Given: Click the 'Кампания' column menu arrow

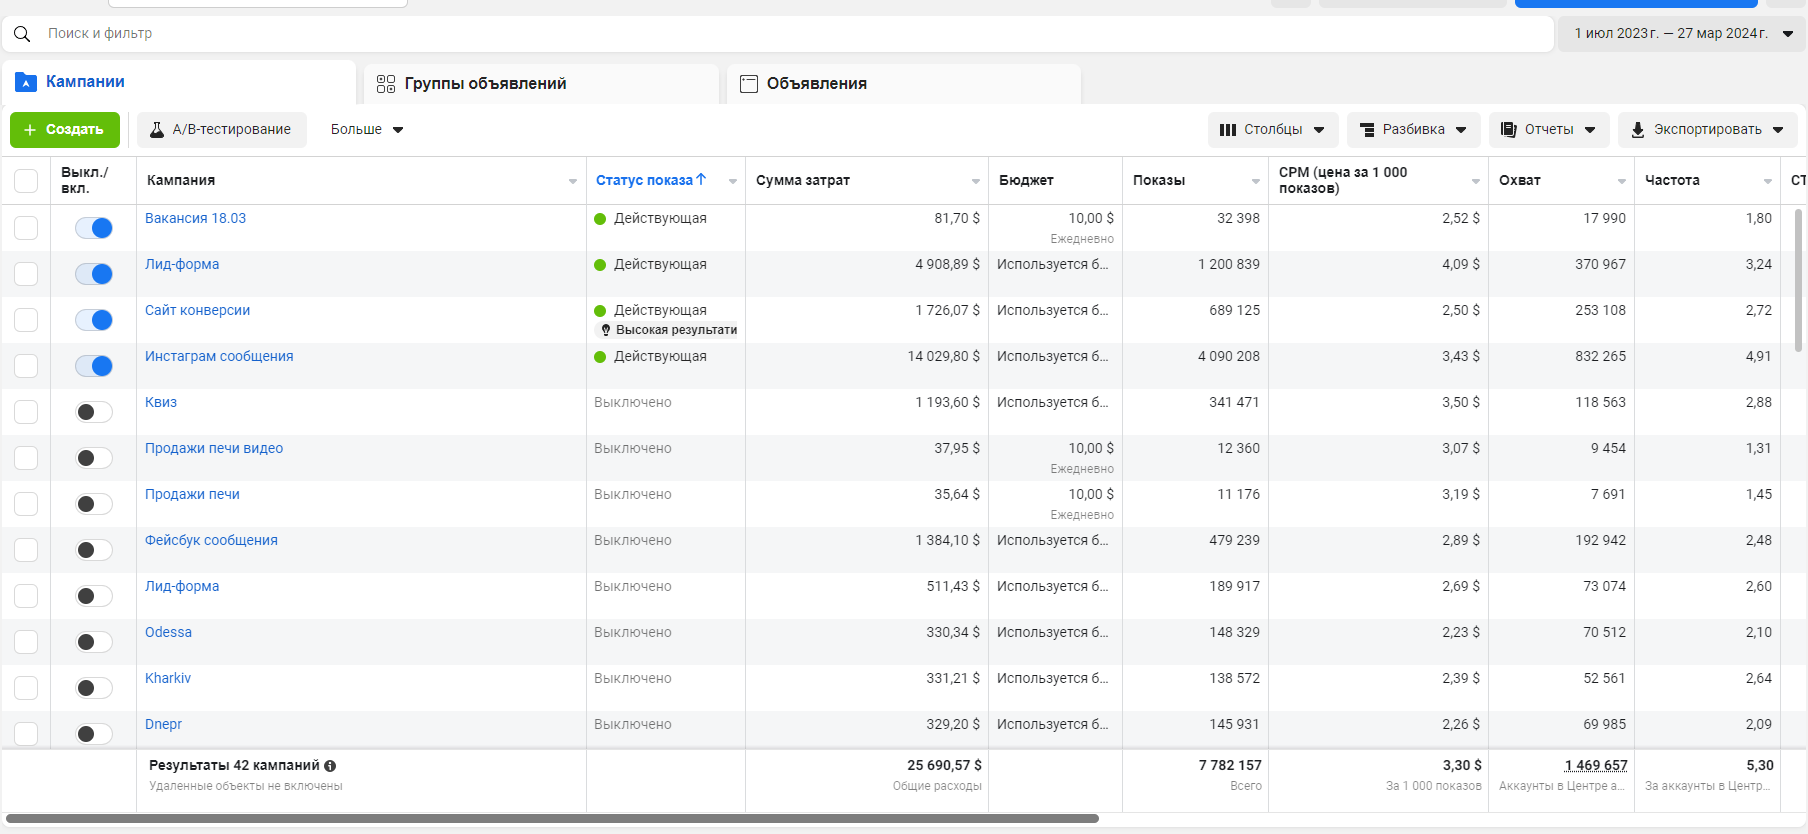Looking at the screenshot, I should pos(573,181).
